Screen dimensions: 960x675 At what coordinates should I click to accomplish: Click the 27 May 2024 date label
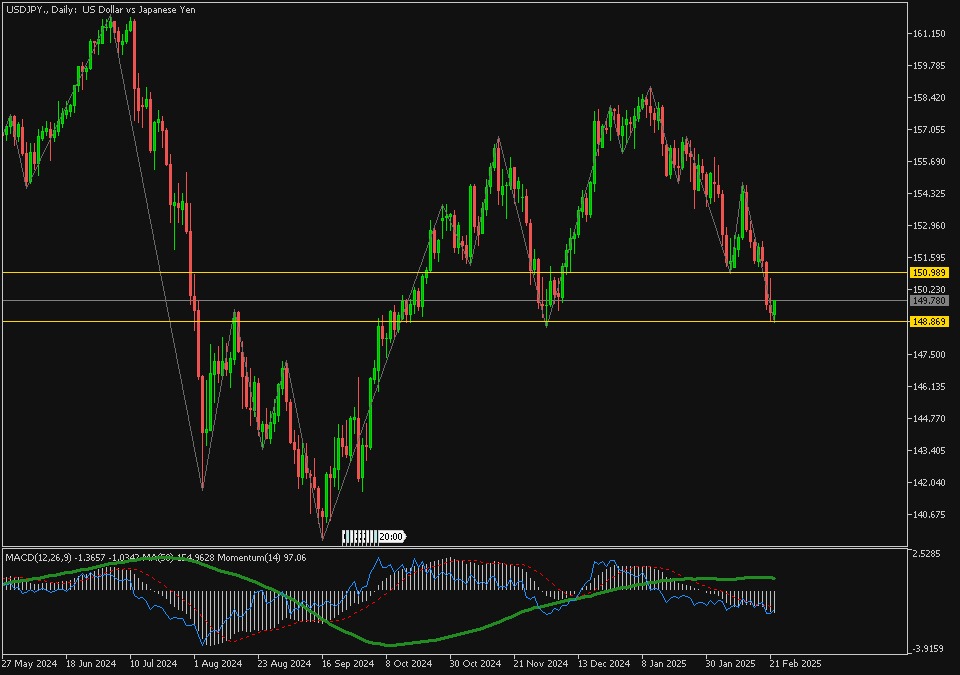point(29,663)
